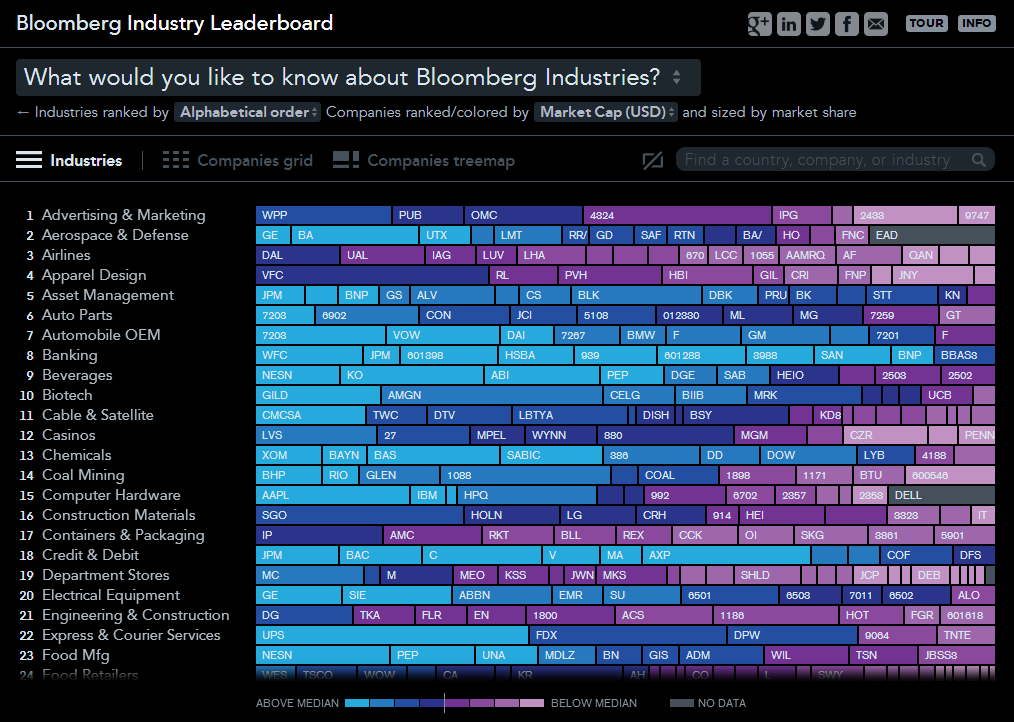The height and width of the screenshot is (722, 1014).
Task: Share on LinkedIn icon
Action: [x=788, y=24]
